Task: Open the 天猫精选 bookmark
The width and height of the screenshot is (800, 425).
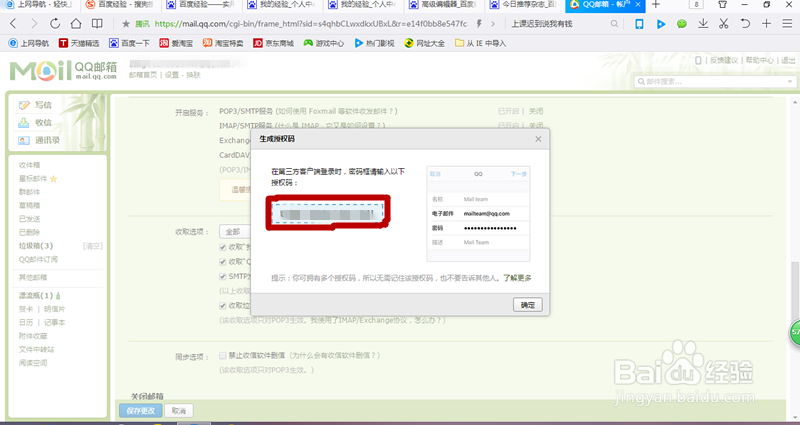Action: [x=79, y=43]
